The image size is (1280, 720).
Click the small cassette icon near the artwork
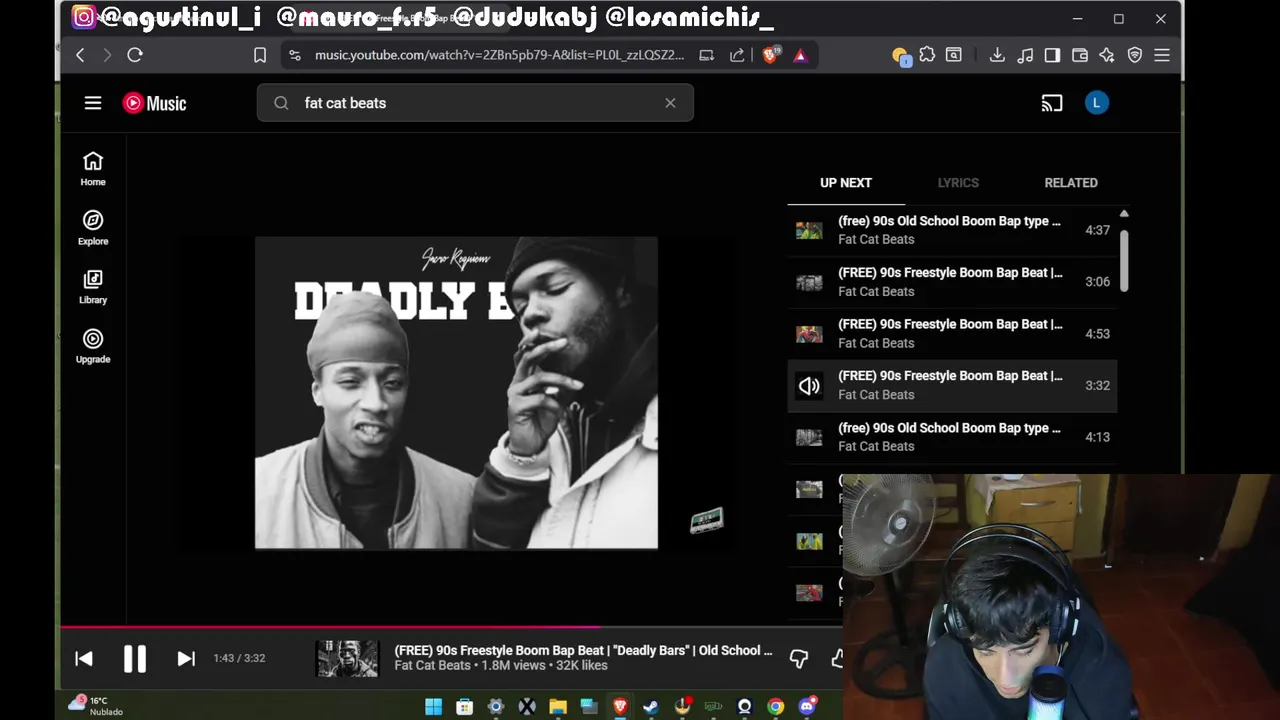707,520
